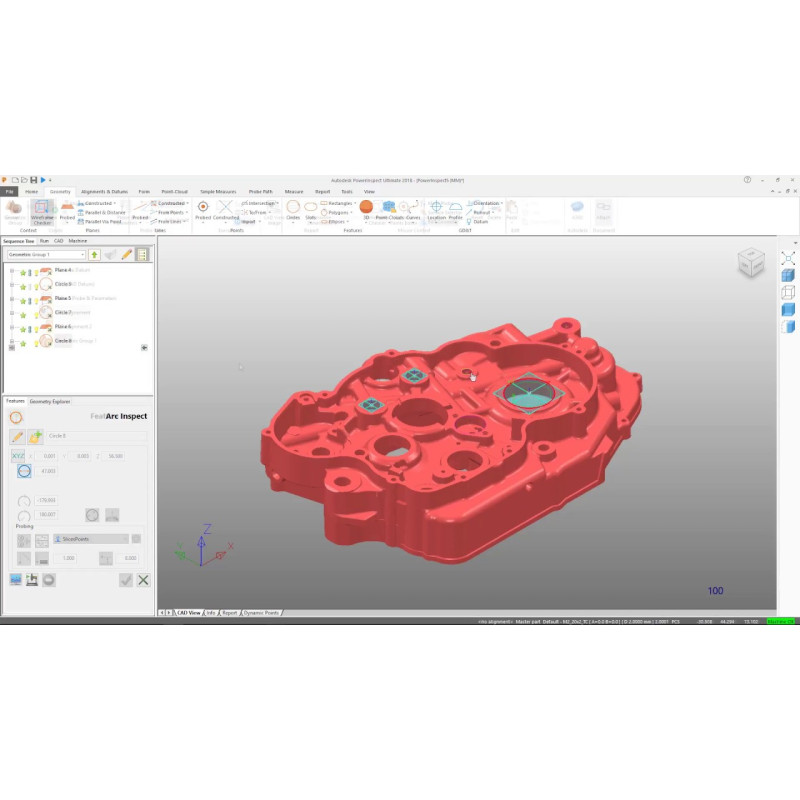Choose the wireframe box view icon
Image resolution: width=800 pixels, height=800 pixels.
(x=788, y=292)
